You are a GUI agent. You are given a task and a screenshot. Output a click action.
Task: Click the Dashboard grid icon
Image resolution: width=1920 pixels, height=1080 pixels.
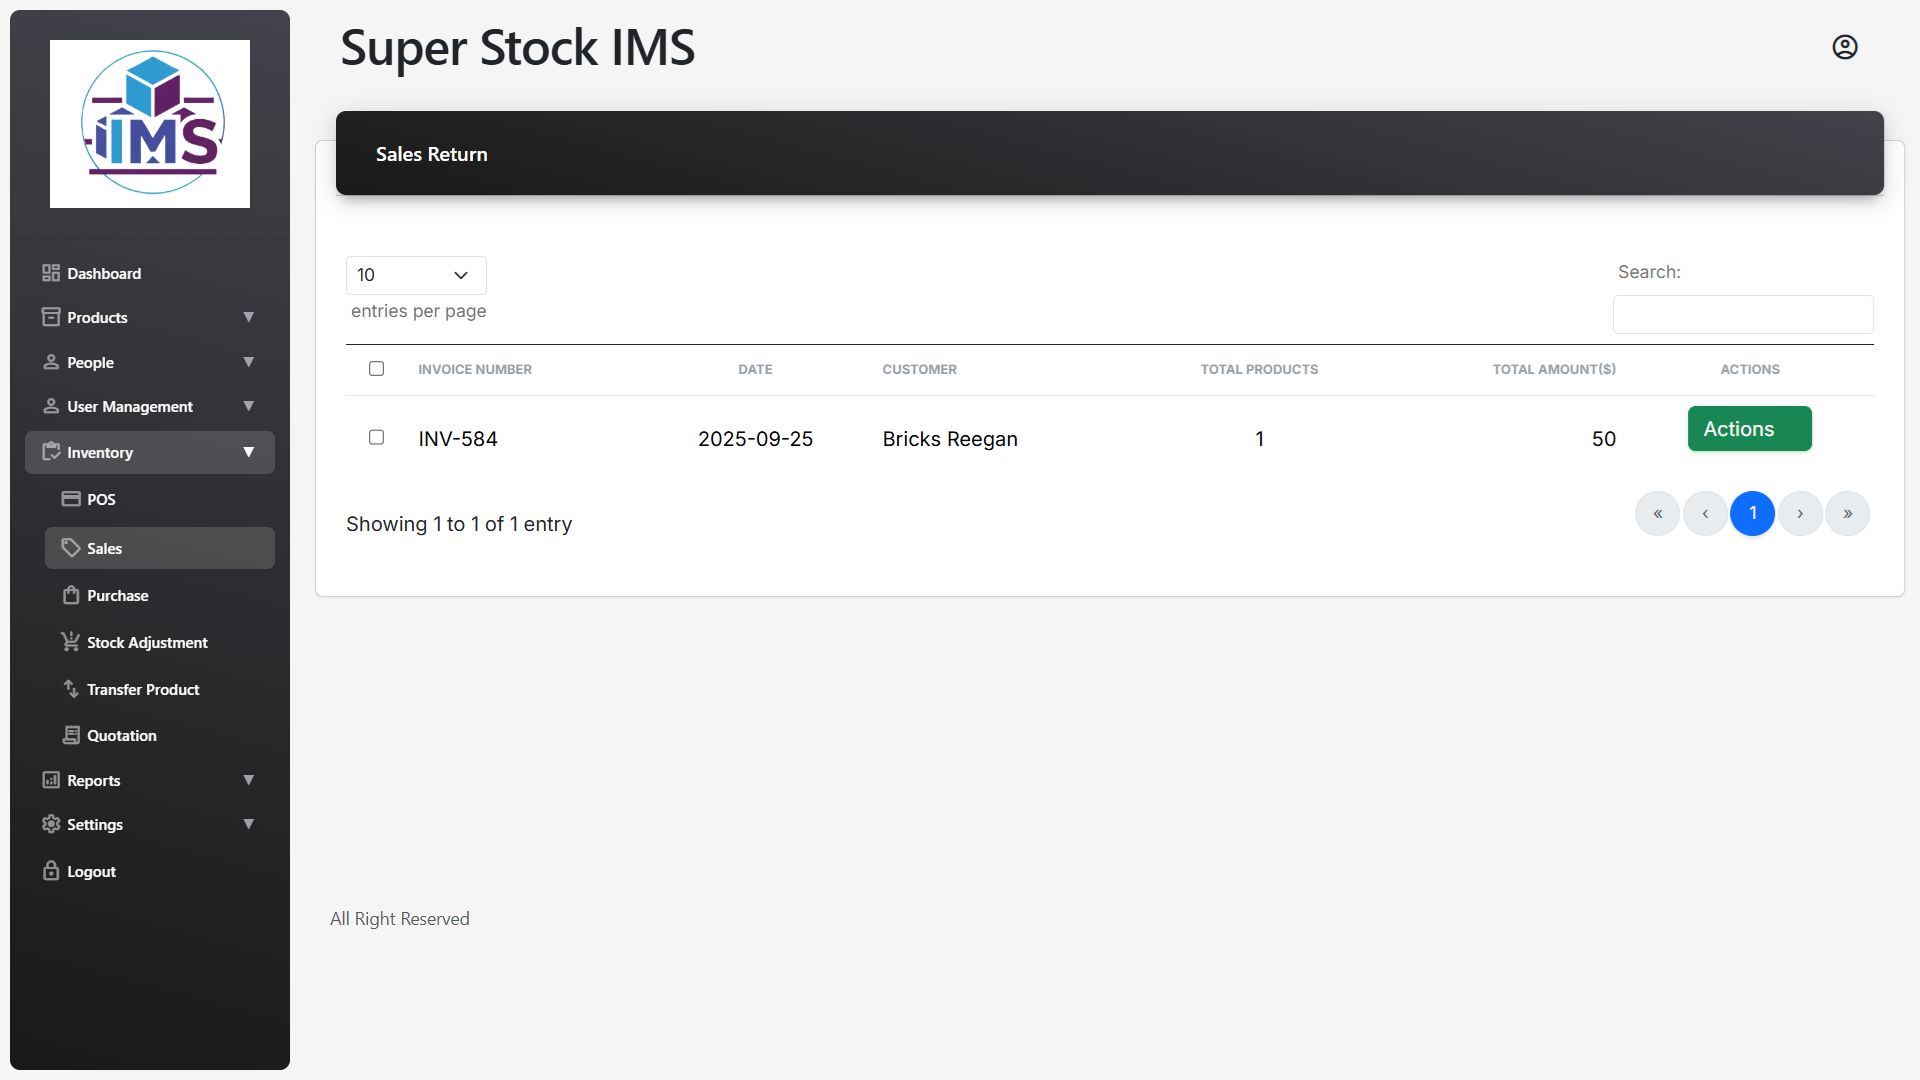51,273
